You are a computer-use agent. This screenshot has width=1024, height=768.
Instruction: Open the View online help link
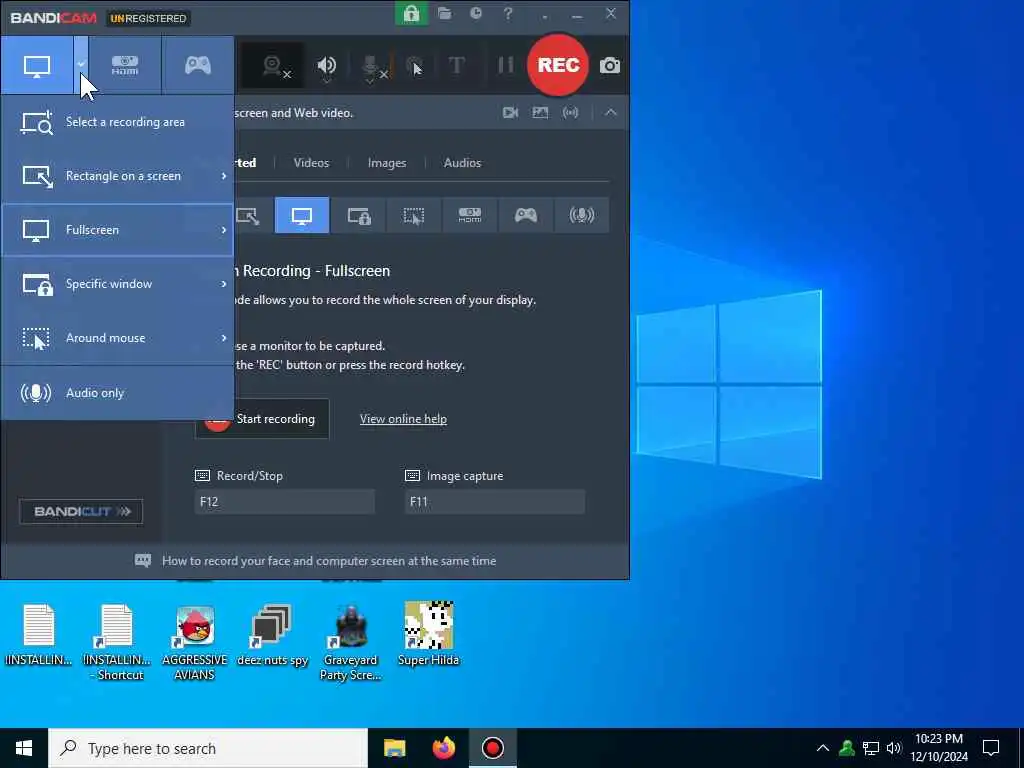click(x=403, y=419)
